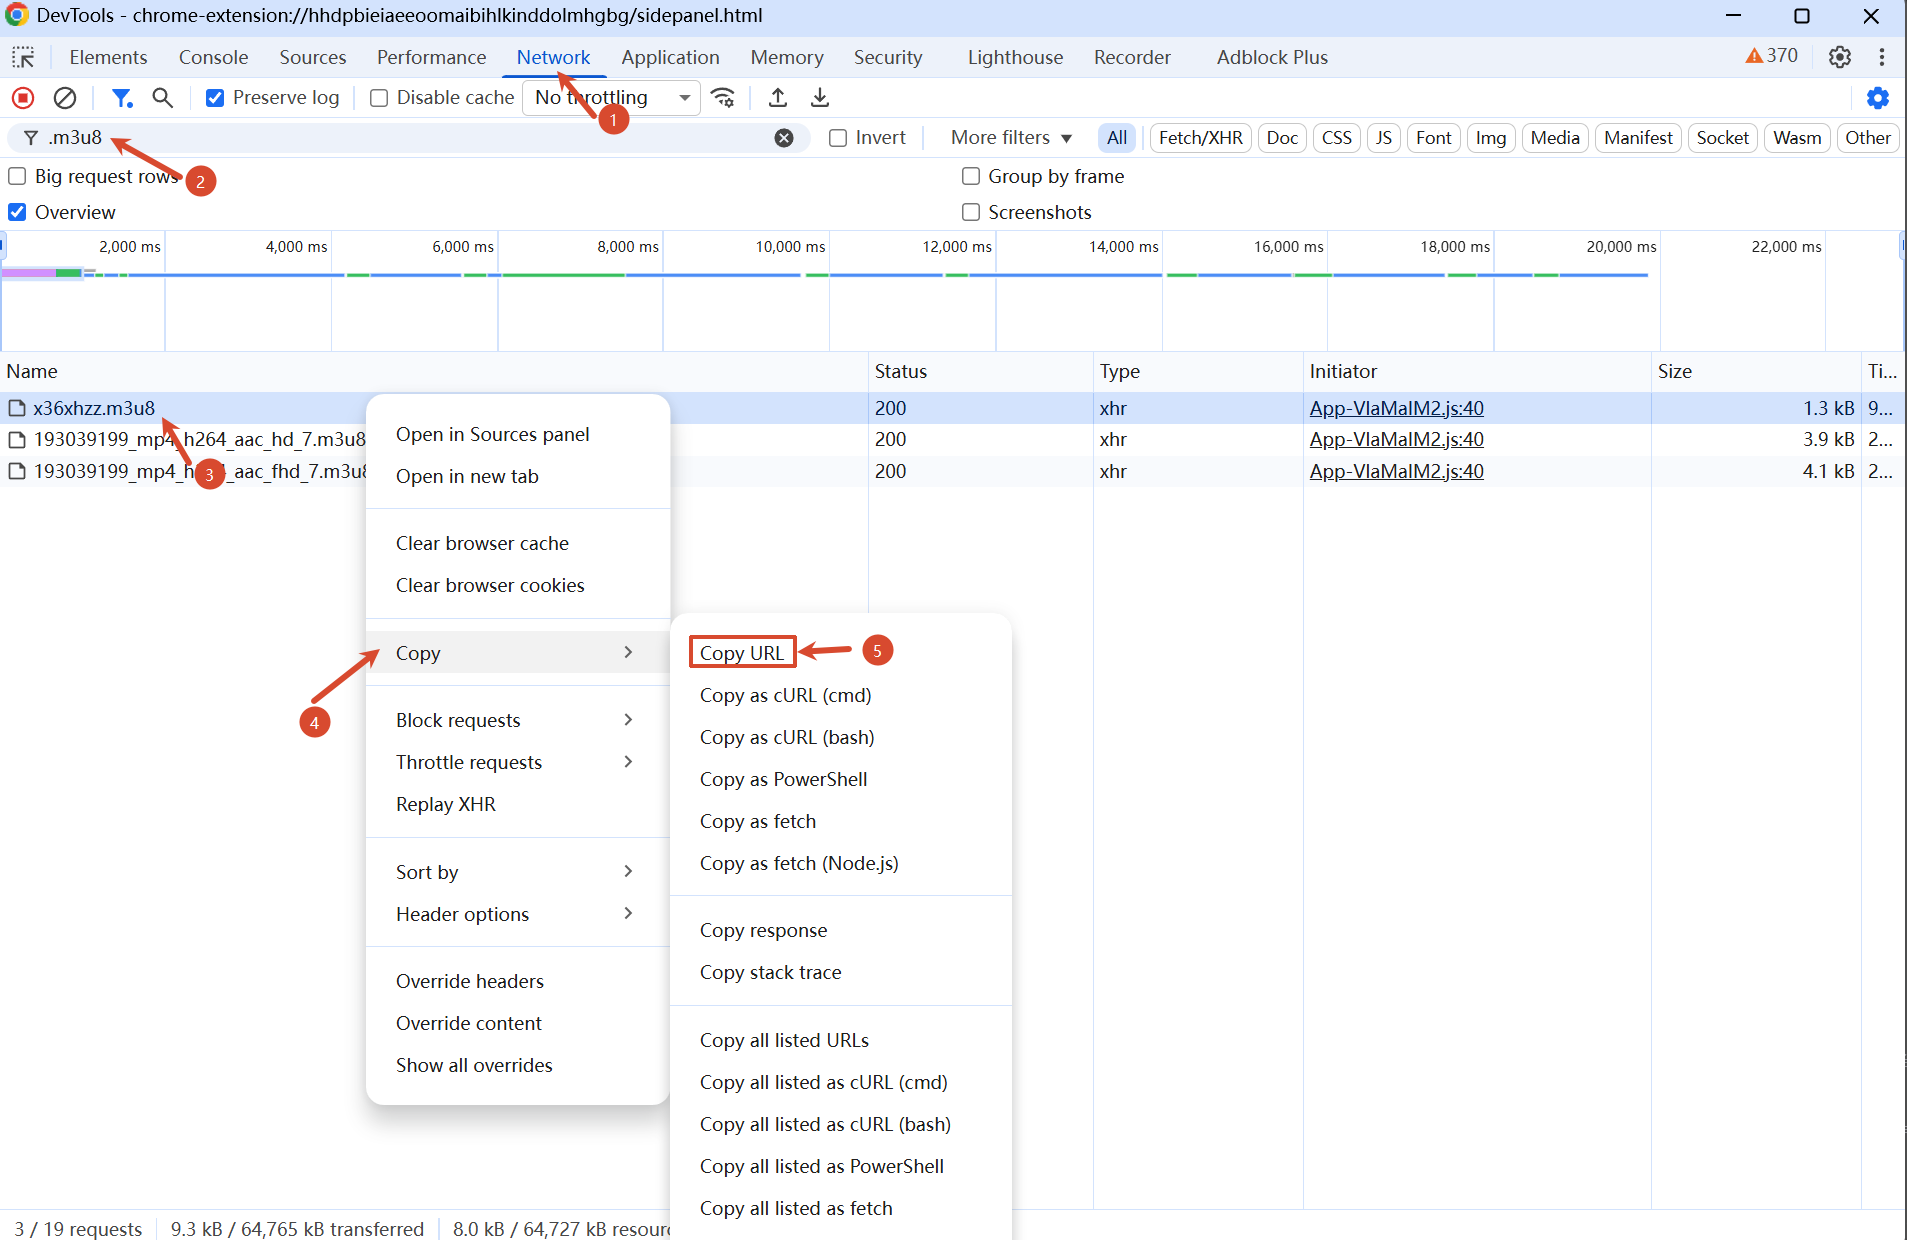
Task: Clear the network log
Action: coord(65,98)
